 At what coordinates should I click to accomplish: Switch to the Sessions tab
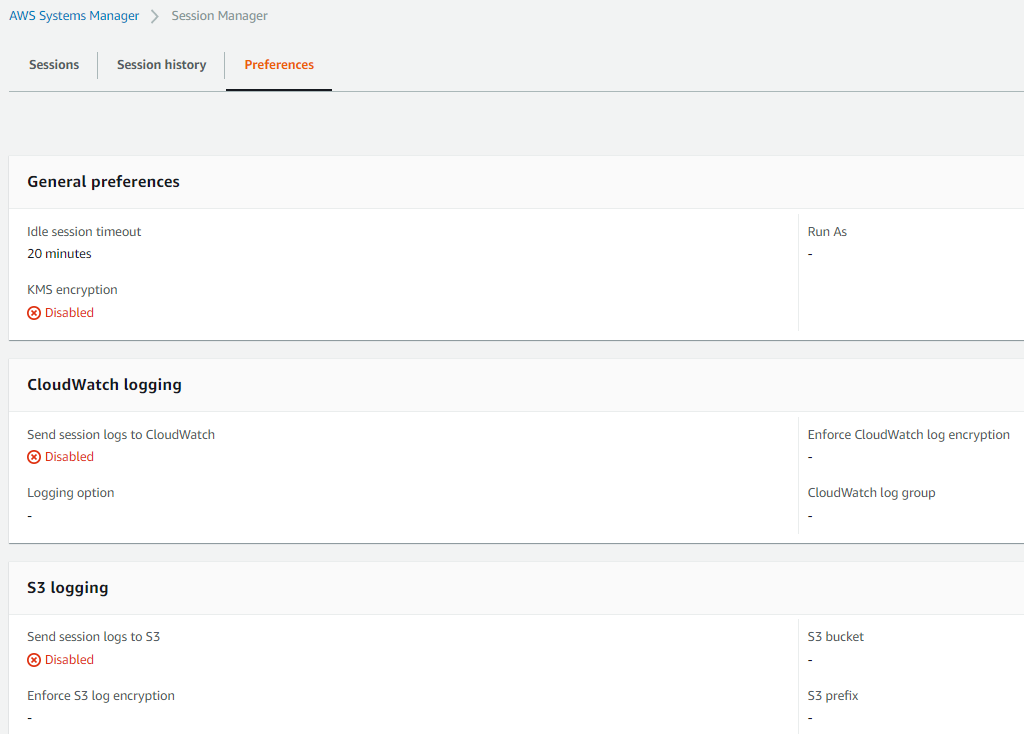54,65
